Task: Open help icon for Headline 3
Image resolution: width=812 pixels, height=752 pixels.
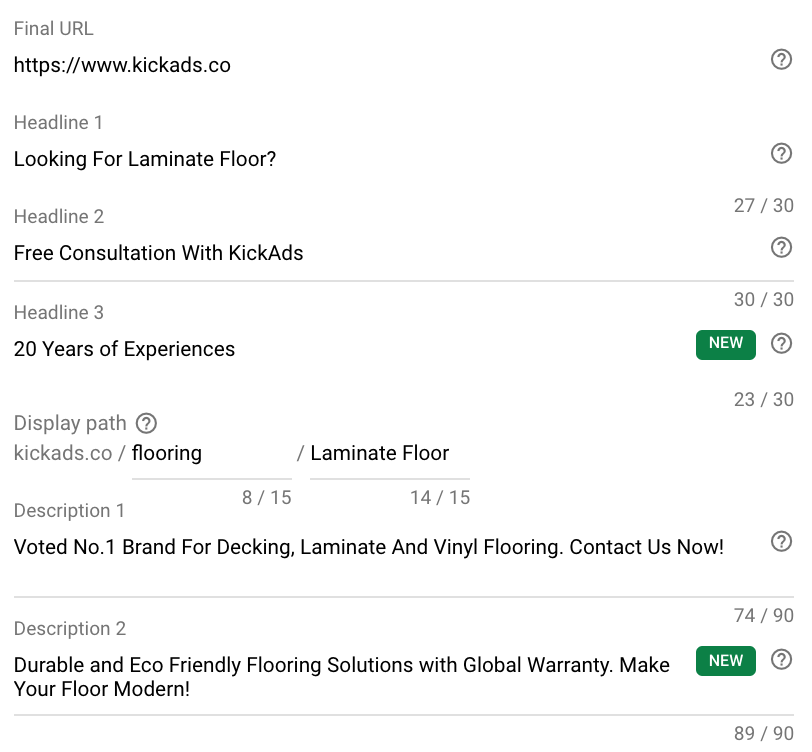Action: coord(781,343)
